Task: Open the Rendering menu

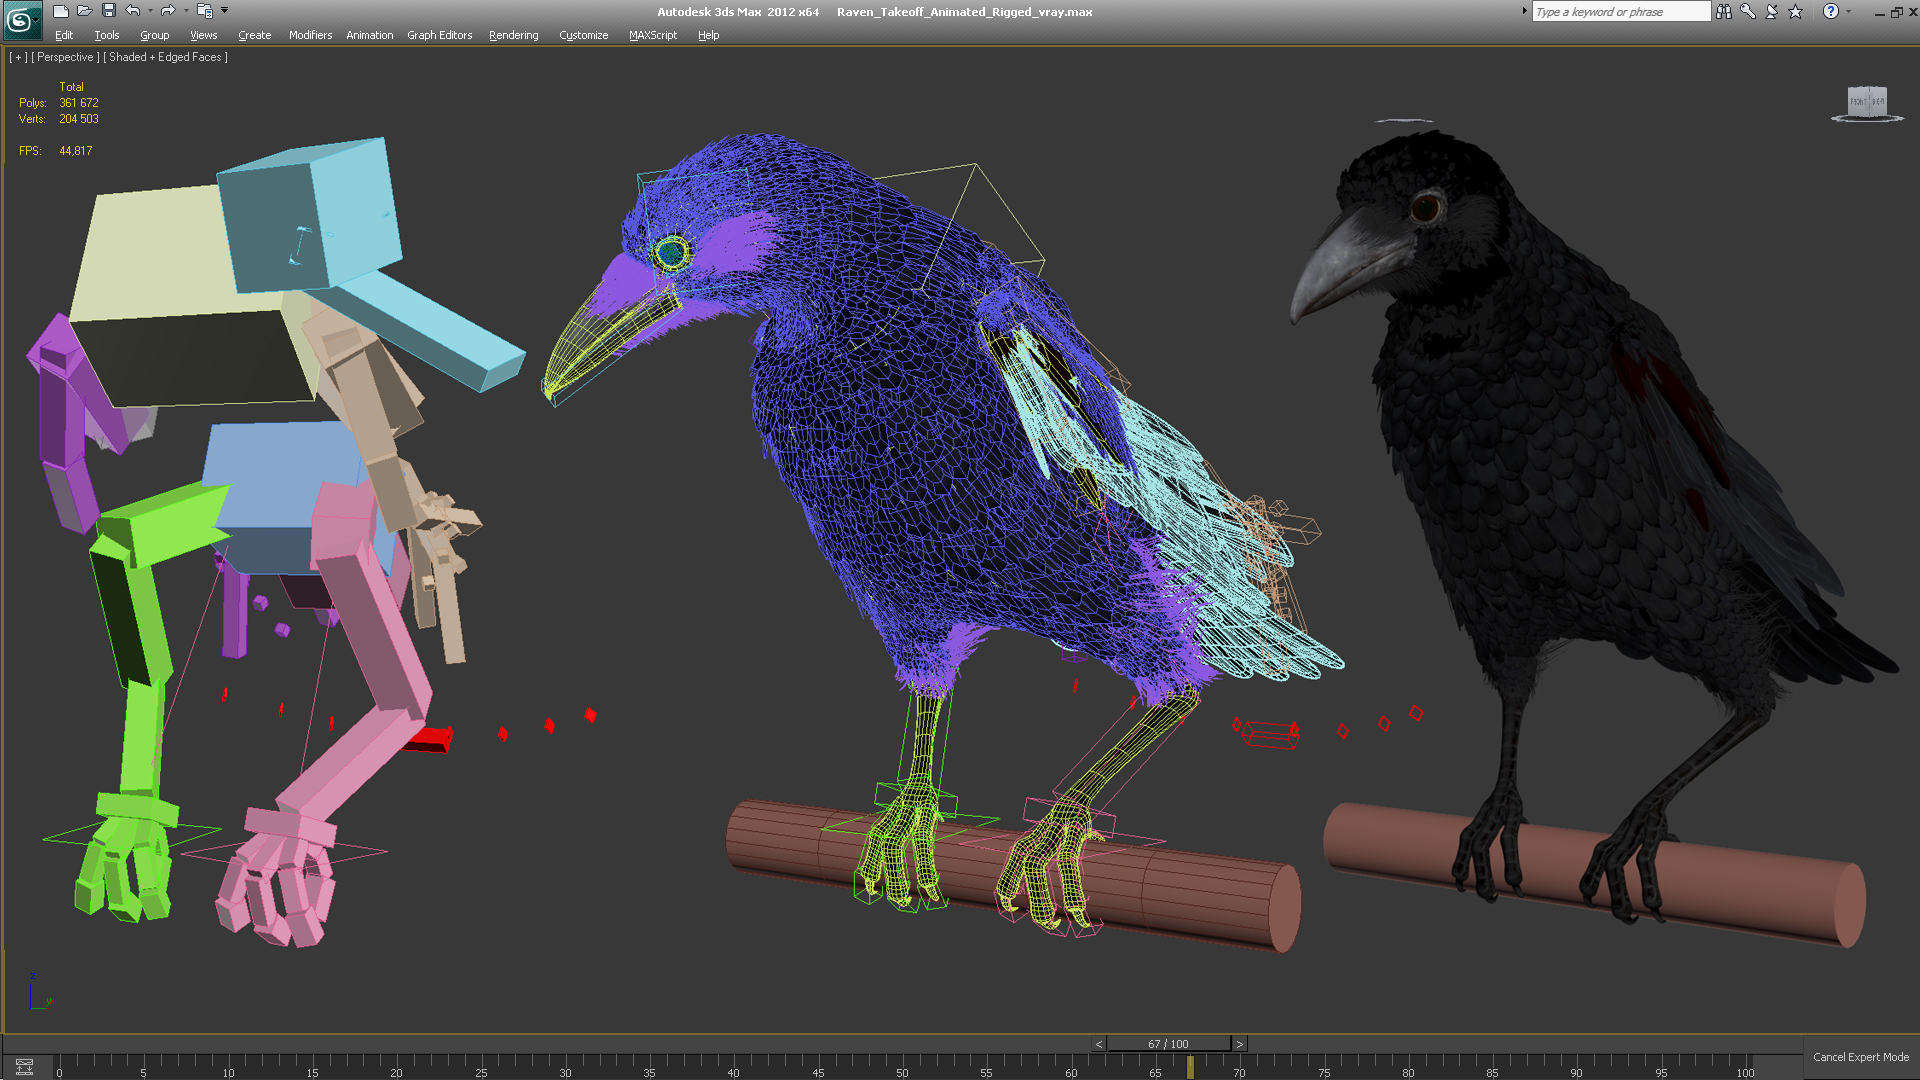Action: pos(513,35)
